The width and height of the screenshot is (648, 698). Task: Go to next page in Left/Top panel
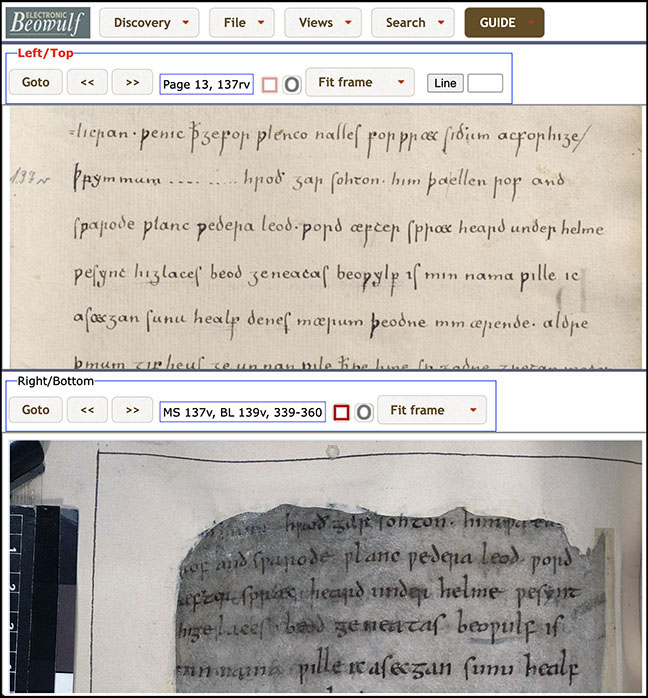click(x=132, y=82)
